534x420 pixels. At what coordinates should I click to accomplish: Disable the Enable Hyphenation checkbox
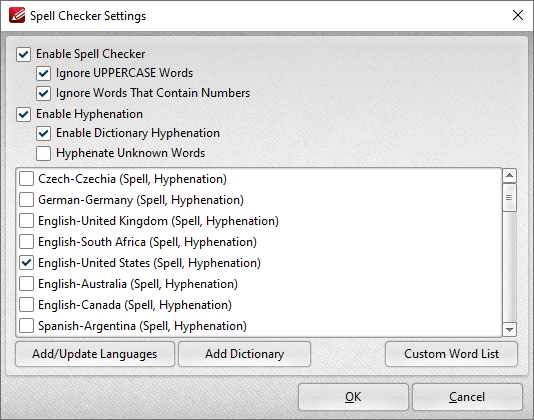pos(23,114)
